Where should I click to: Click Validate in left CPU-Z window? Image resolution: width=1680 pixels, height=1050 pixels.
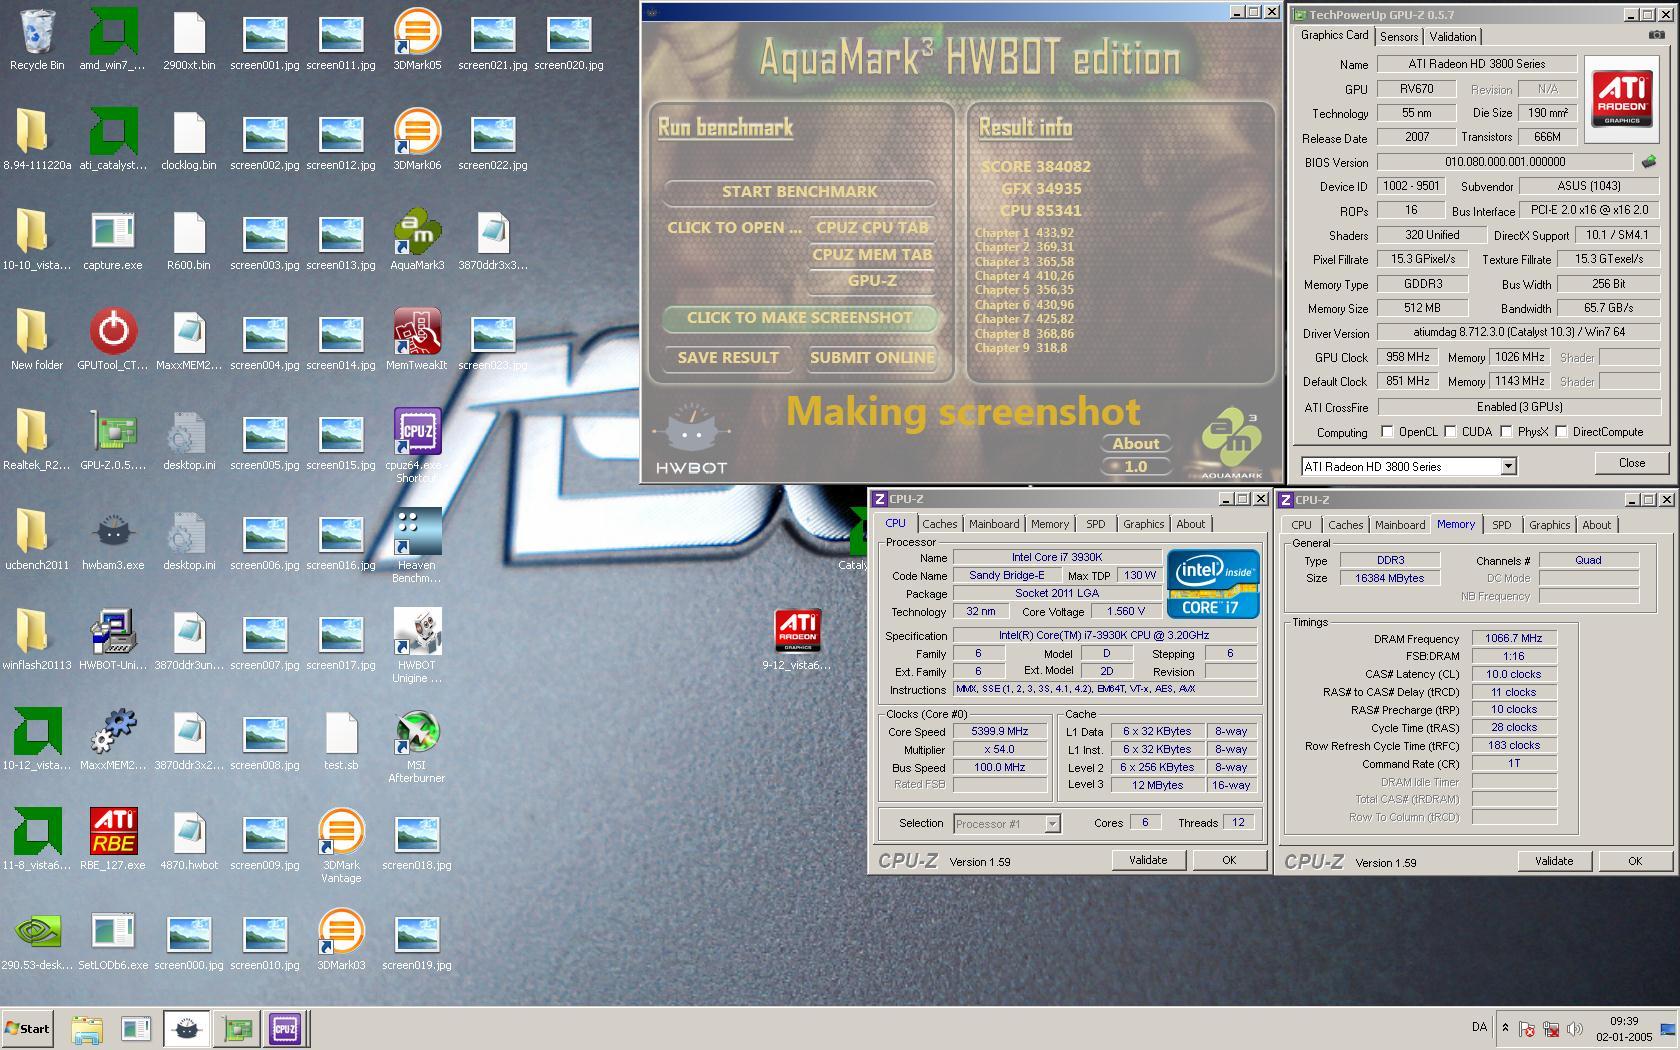[1148, 860]
